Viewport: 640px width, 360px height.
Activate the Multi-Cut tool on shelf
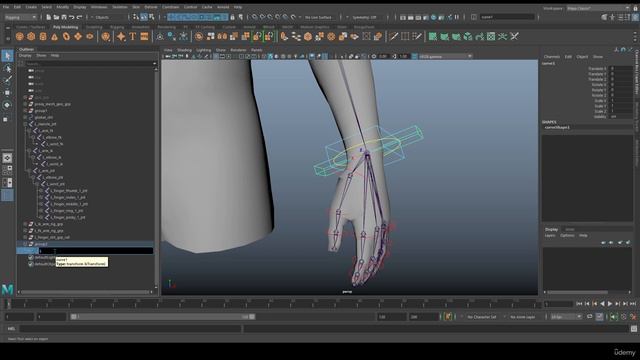(x=393, y=37)
